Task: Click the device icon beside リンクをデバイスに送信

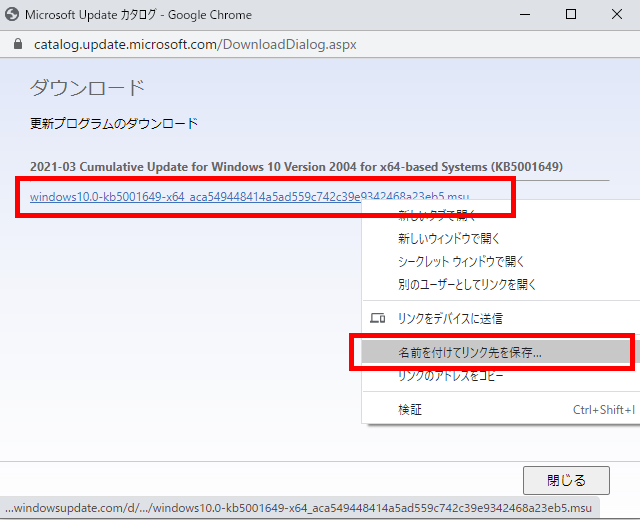Action: (378, 318)
